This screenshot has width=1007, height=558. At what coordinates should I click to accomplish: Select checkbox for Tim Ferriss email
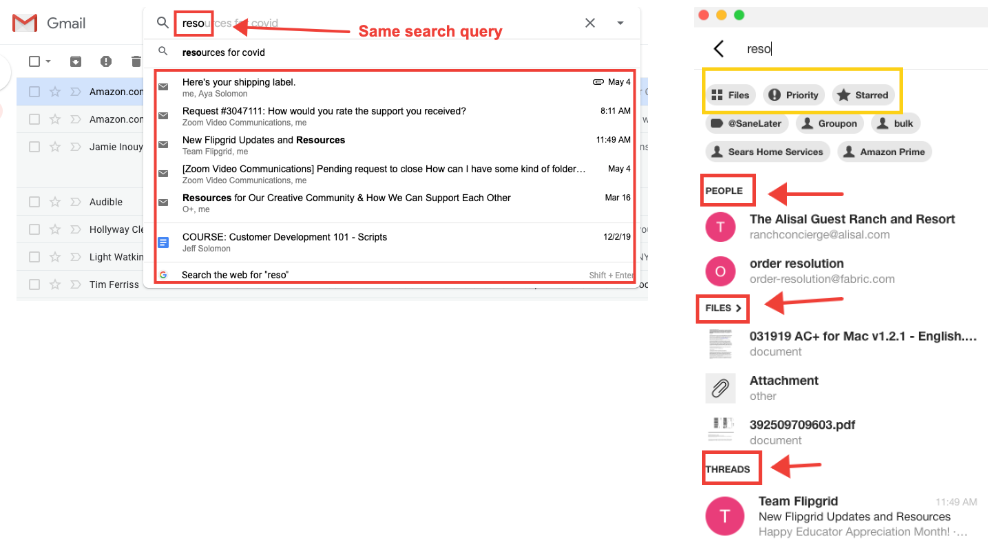[x=35, y=284]
